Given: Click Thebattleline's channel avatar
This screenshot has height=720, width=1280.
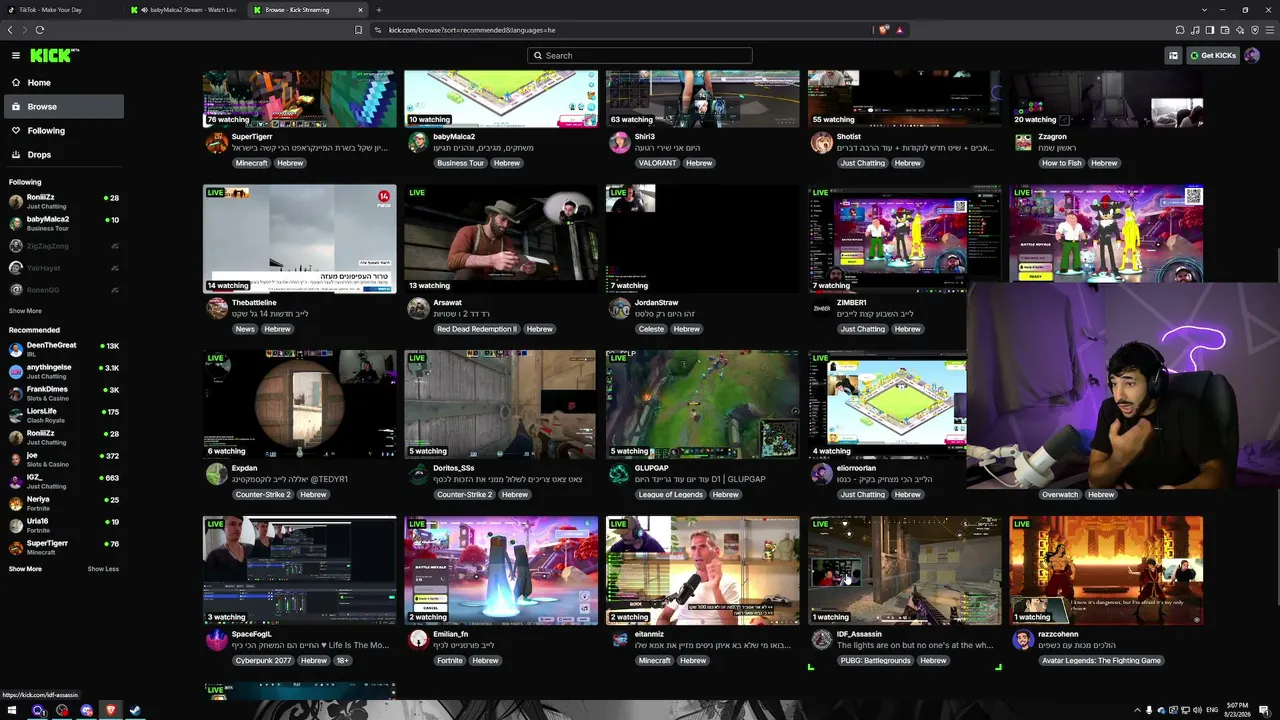Looking at the screenshot, I should (216, 308).
